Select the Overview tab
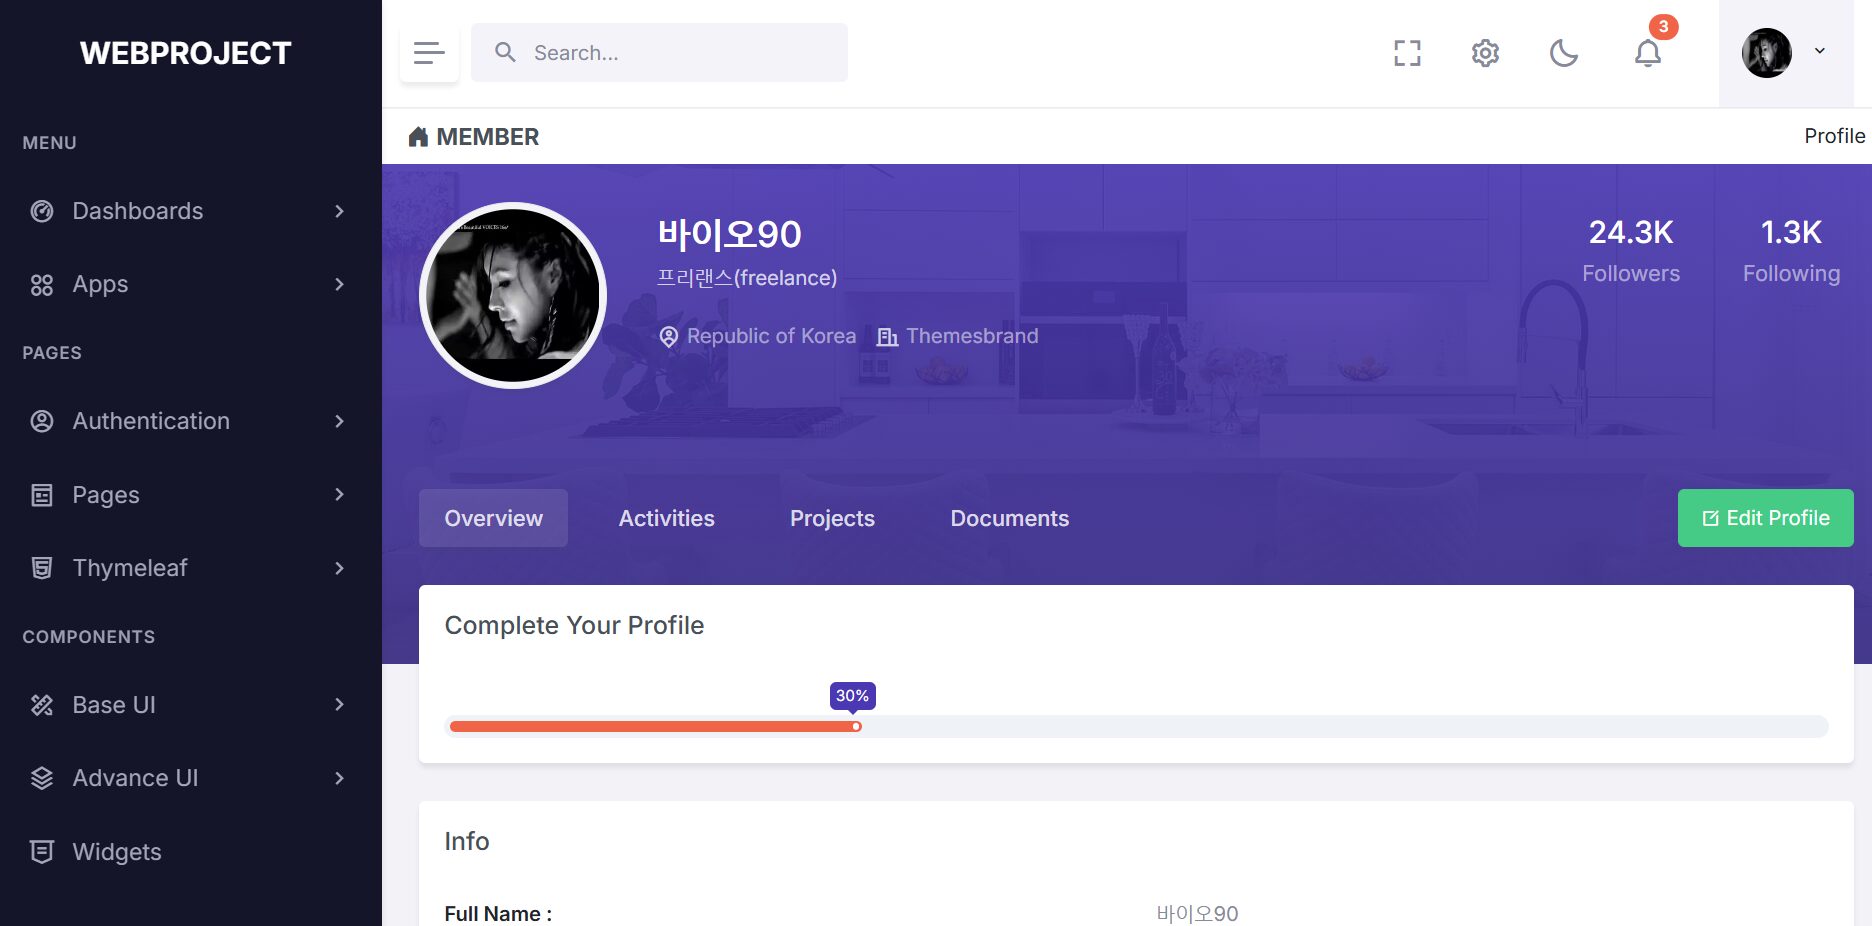The image size is (1872, 926). [x=493, y=518]
